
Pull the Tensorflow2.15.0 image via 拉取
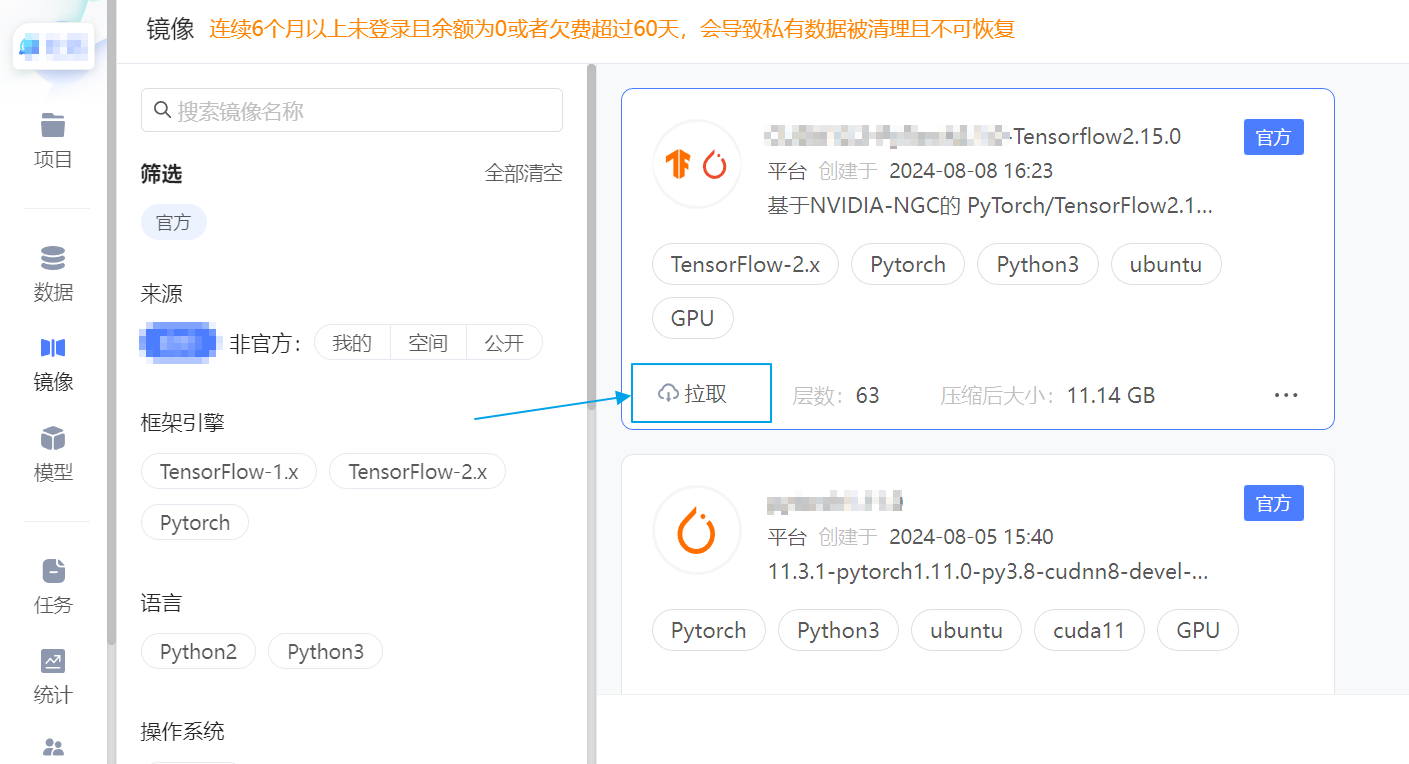700,392
